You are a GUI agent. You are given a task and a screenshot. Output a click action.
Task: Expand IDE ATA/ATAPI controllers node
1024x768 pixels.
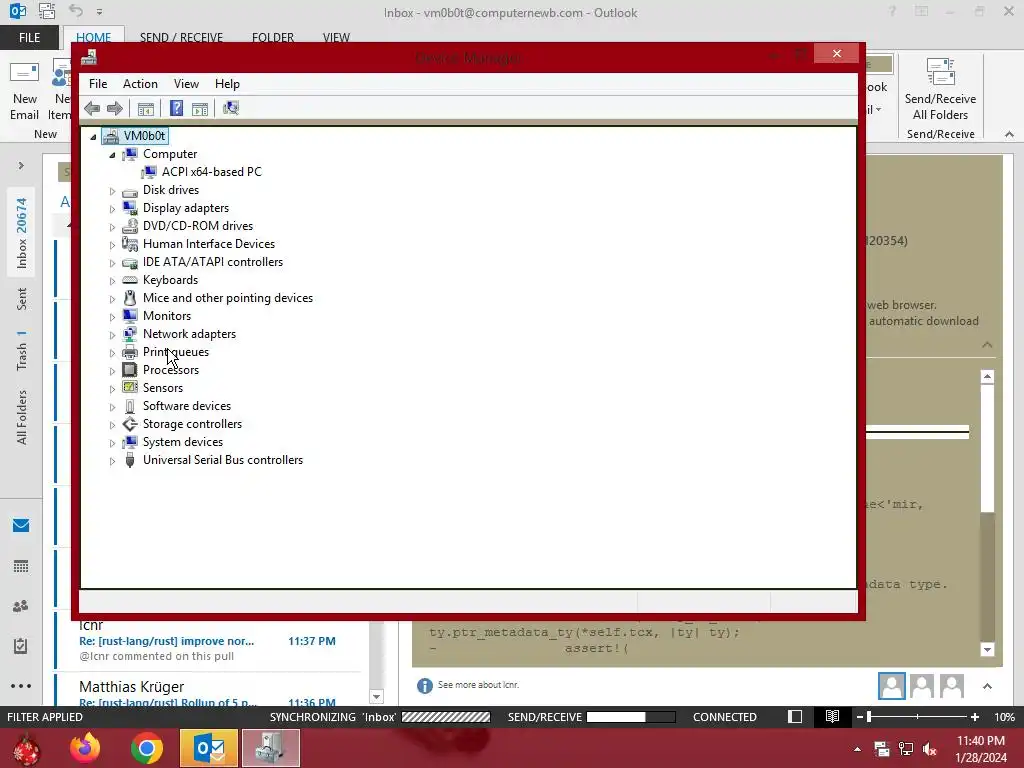pyautogui.click(x=112, y=263)
